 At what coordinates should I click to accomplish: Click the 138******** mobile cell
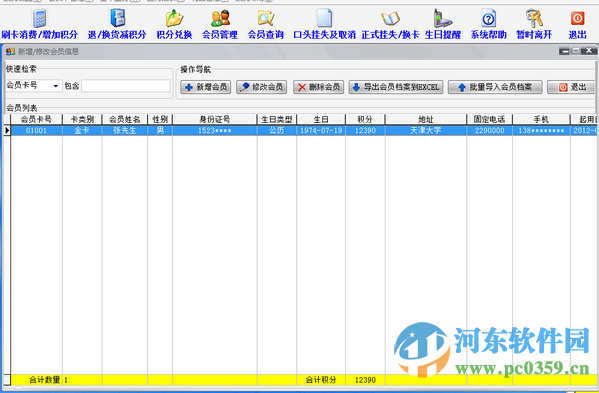541,131
